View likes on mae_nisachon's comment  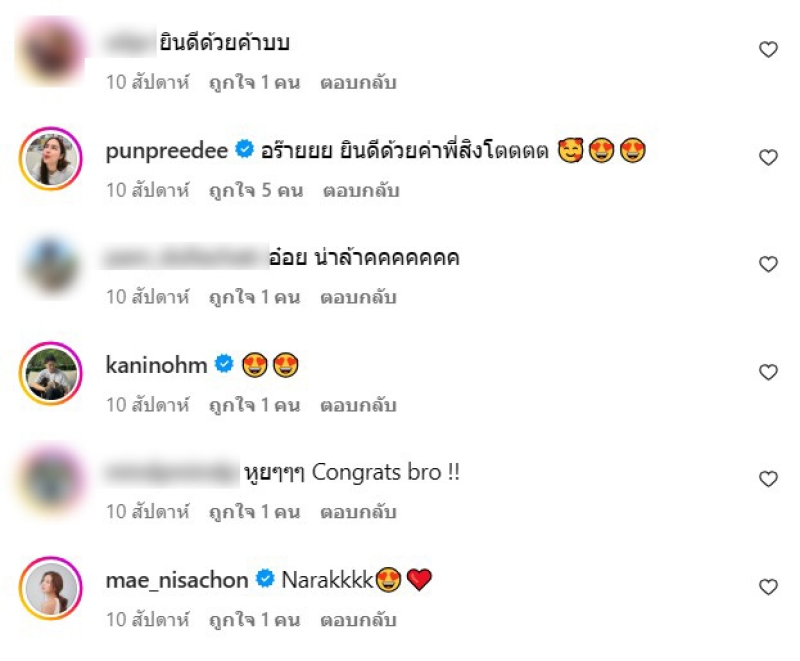255,620
